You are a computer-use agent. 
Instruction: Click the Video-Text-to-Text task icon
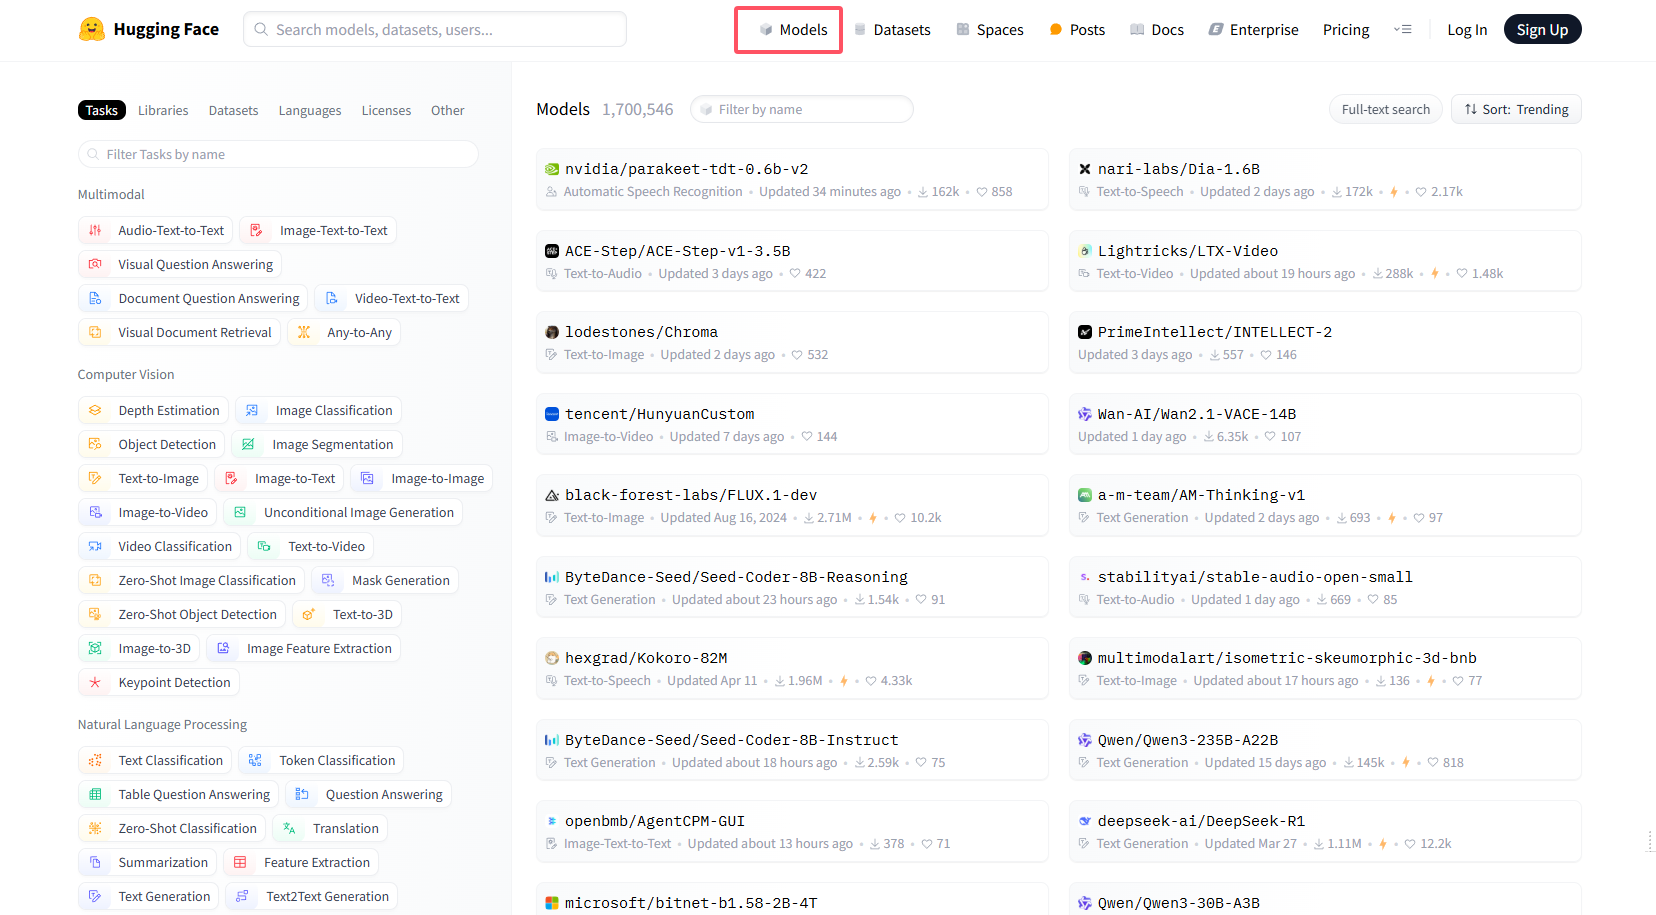[x=331, y=298]
